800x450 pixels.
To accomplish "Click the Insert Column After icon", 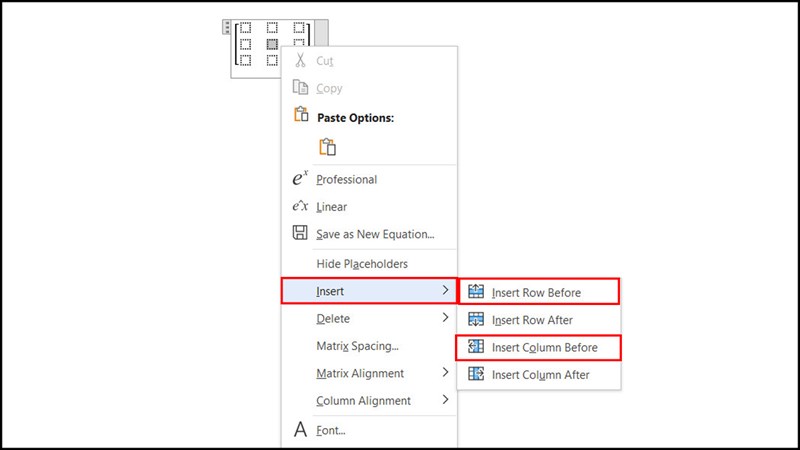I will click(x=476, y=374).
